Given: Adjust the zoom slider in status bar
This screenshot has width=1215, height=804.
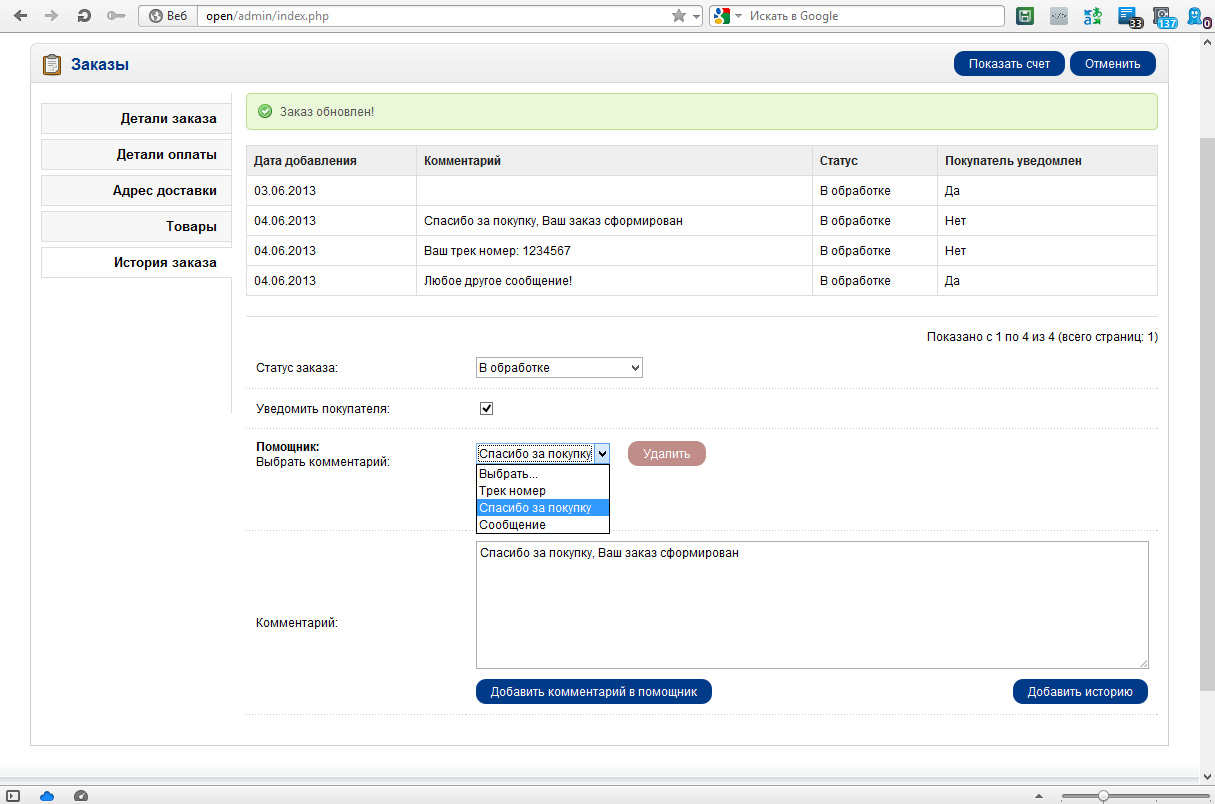Looking at the screenshot, I should [1102, 795].
